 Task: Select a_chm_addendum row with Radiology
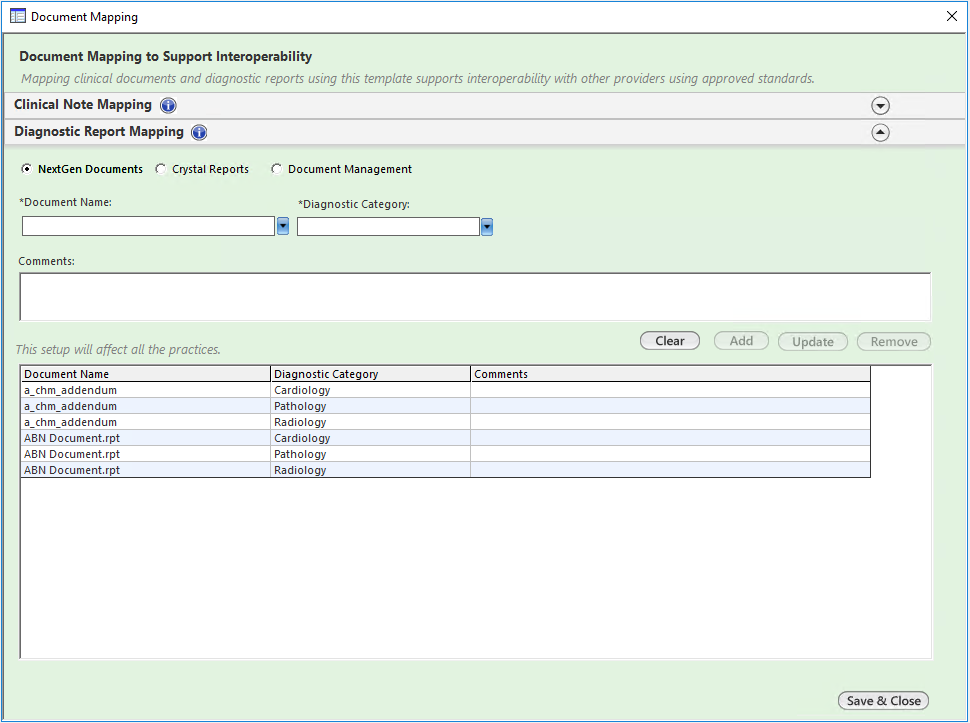pyautogui.click(x=445, y=422)
